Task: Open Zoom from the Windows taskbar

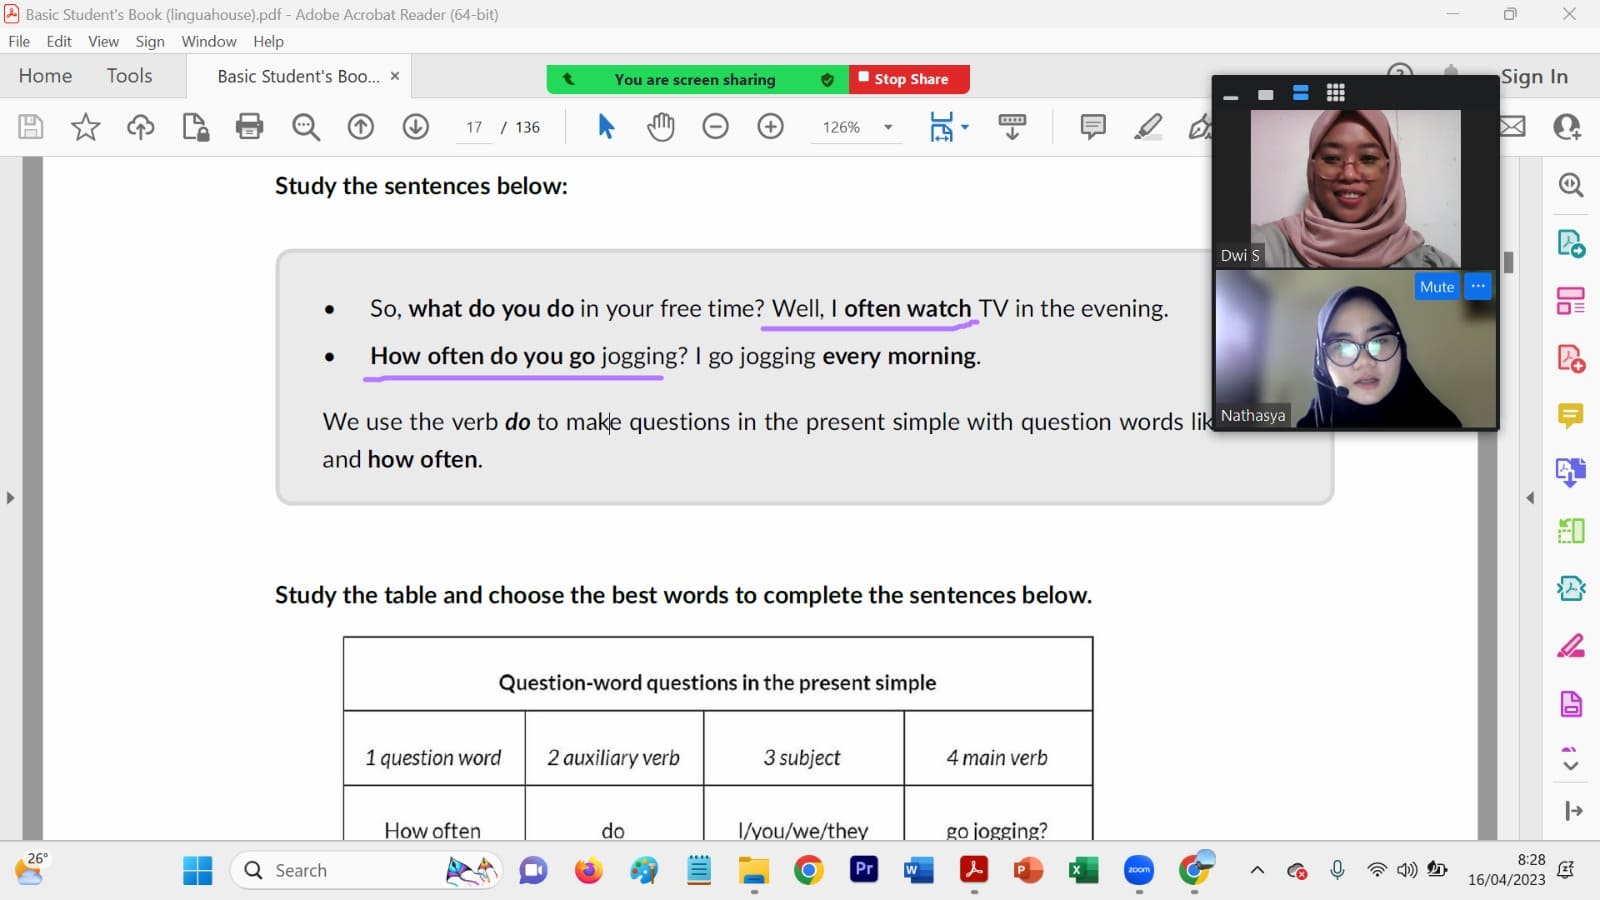Action: click(x=1138, y=870)
